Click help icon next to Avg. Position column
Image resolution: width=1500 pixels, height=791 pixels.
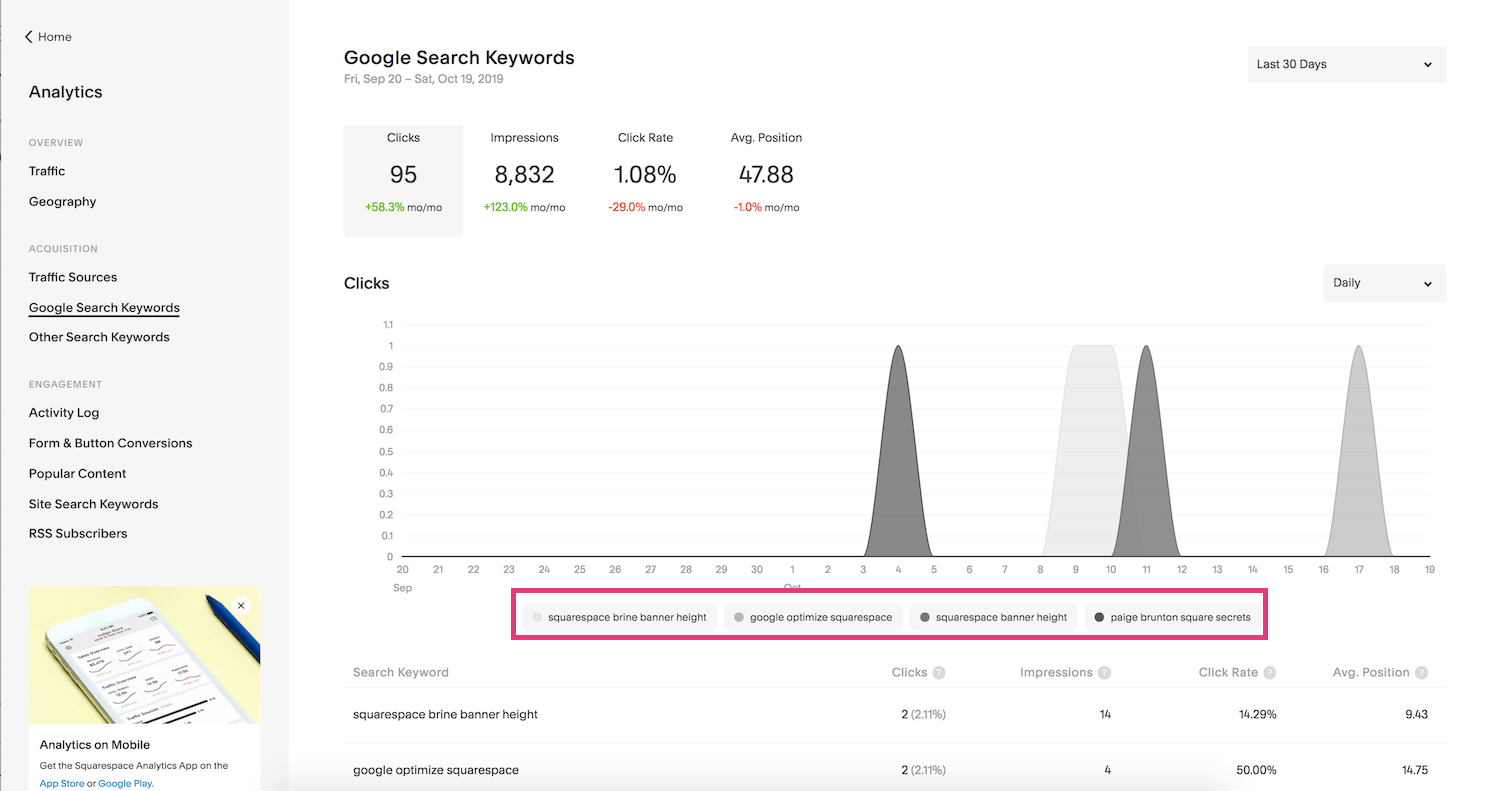pos(1421,673)
